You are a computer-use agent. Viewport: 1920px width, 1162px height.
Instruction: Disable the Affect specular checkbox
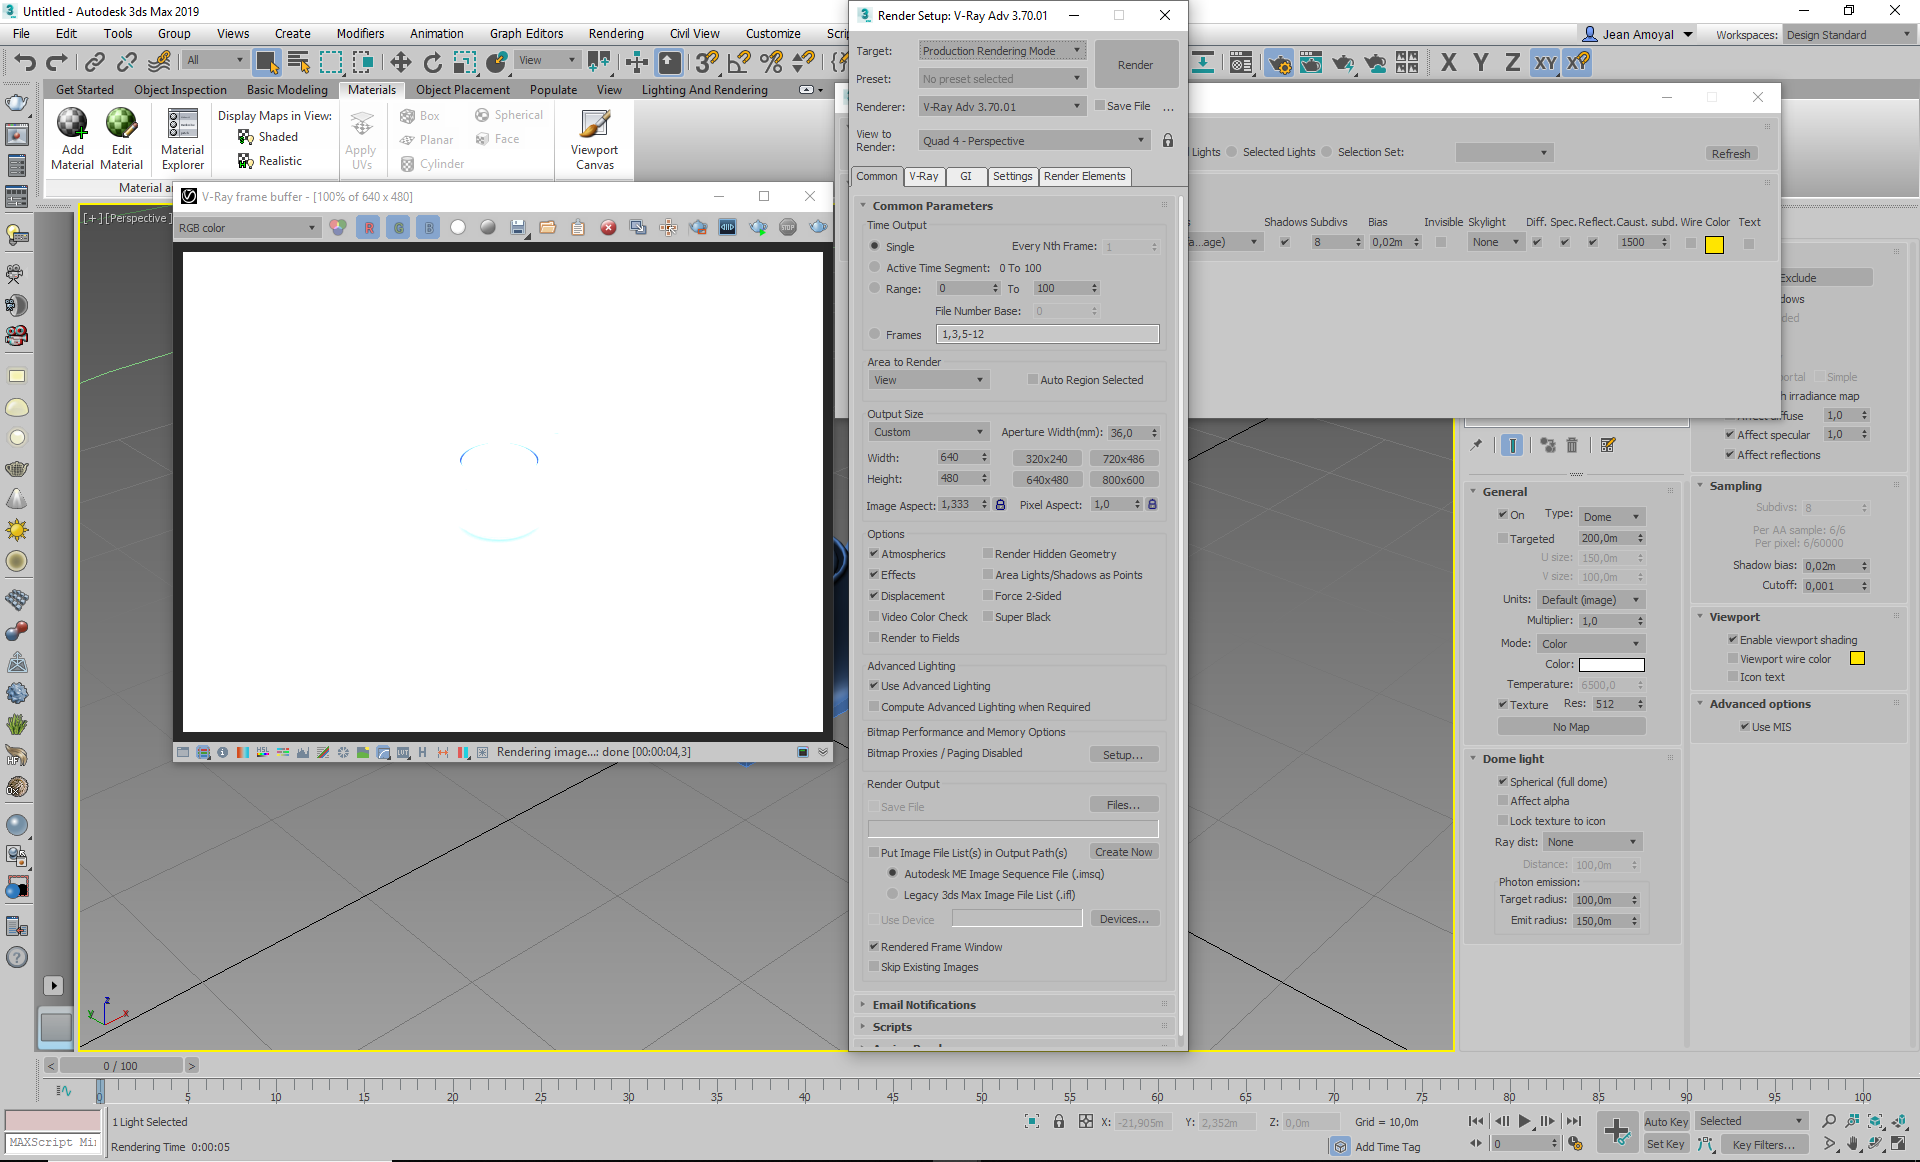1730,434
